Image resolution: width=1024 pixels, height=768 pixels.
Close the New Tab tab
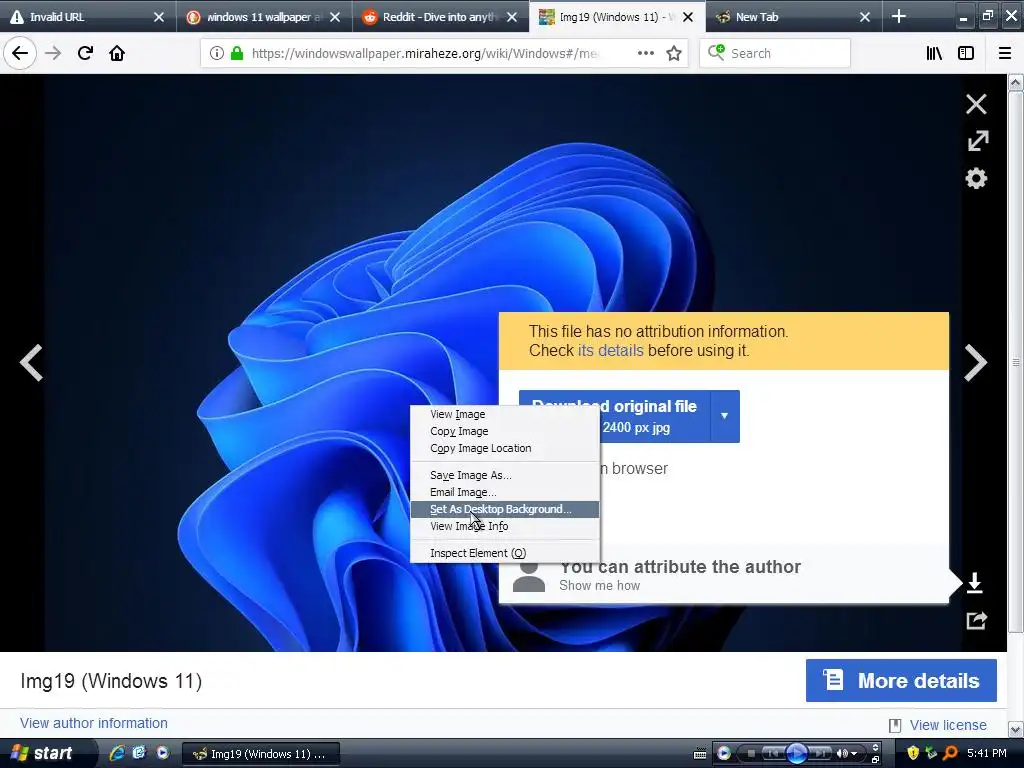(865, 17)
